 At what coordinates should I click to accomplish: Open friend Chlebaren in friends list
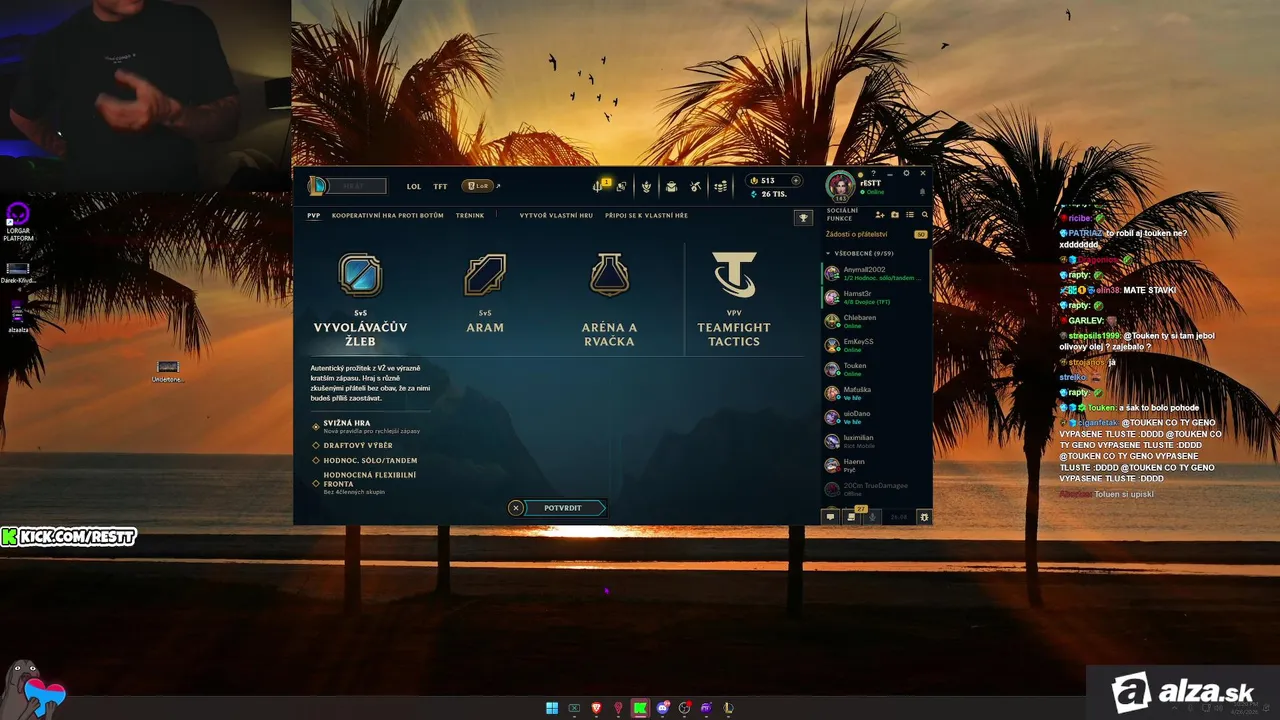click(876, 321)
